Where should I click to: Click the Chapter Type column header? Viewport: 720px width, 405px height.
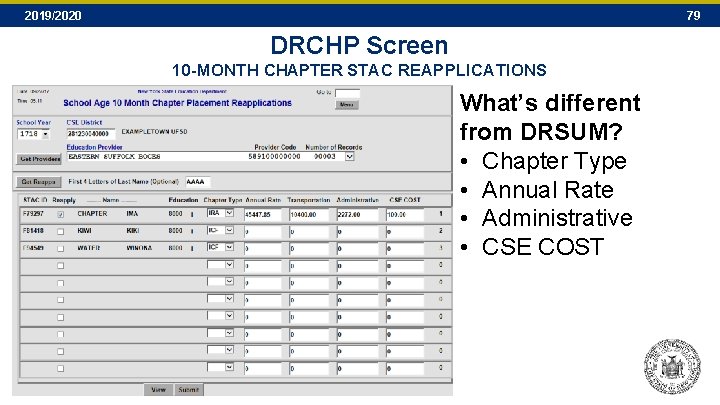[223, 200]
